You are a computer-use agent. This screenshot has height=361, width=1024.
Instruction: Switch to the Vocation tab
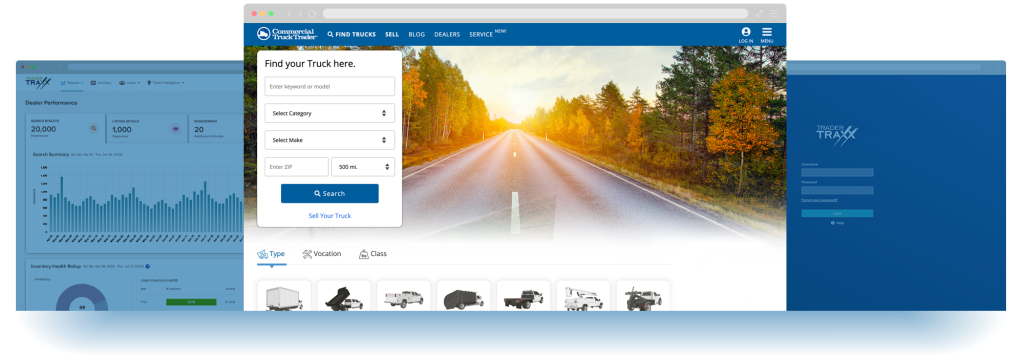pos(322,254)
